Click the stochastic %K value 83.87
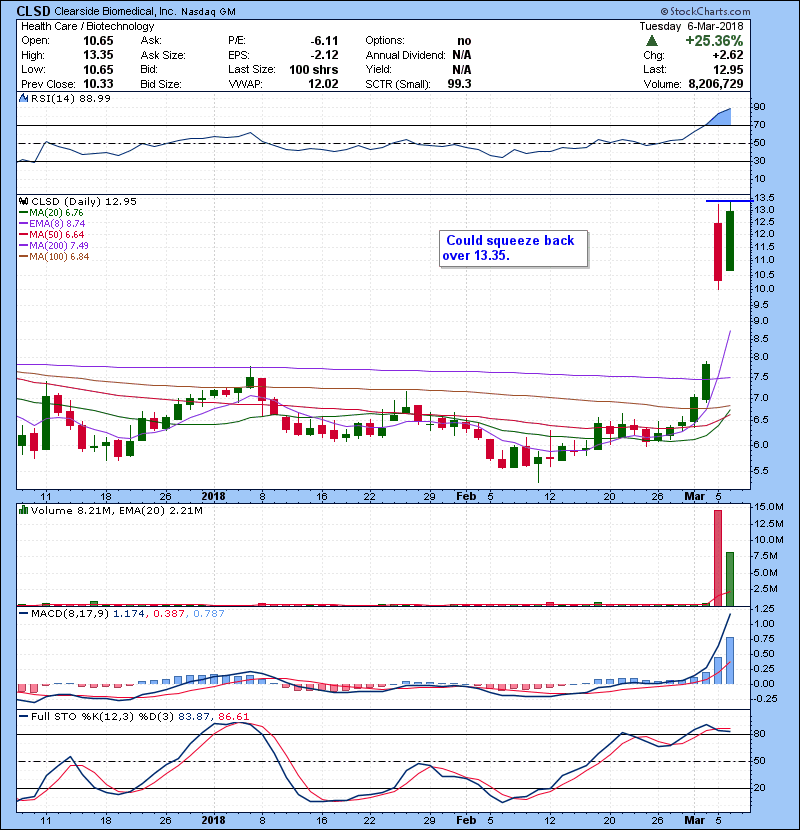This screenshot has width=800, height=830. [x=194, y=717]
